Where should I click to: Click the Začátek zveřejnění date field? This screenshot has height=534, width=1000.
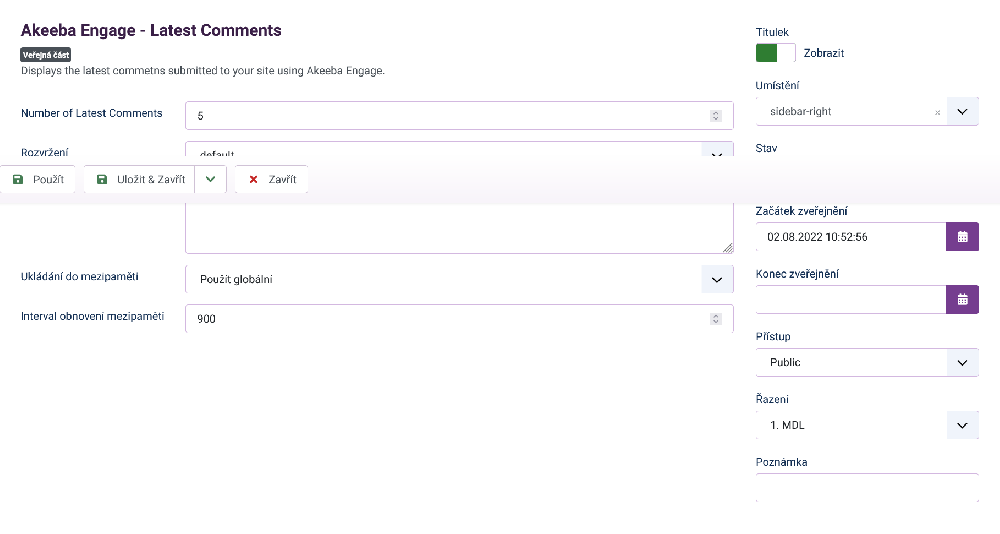coord(851,237)
